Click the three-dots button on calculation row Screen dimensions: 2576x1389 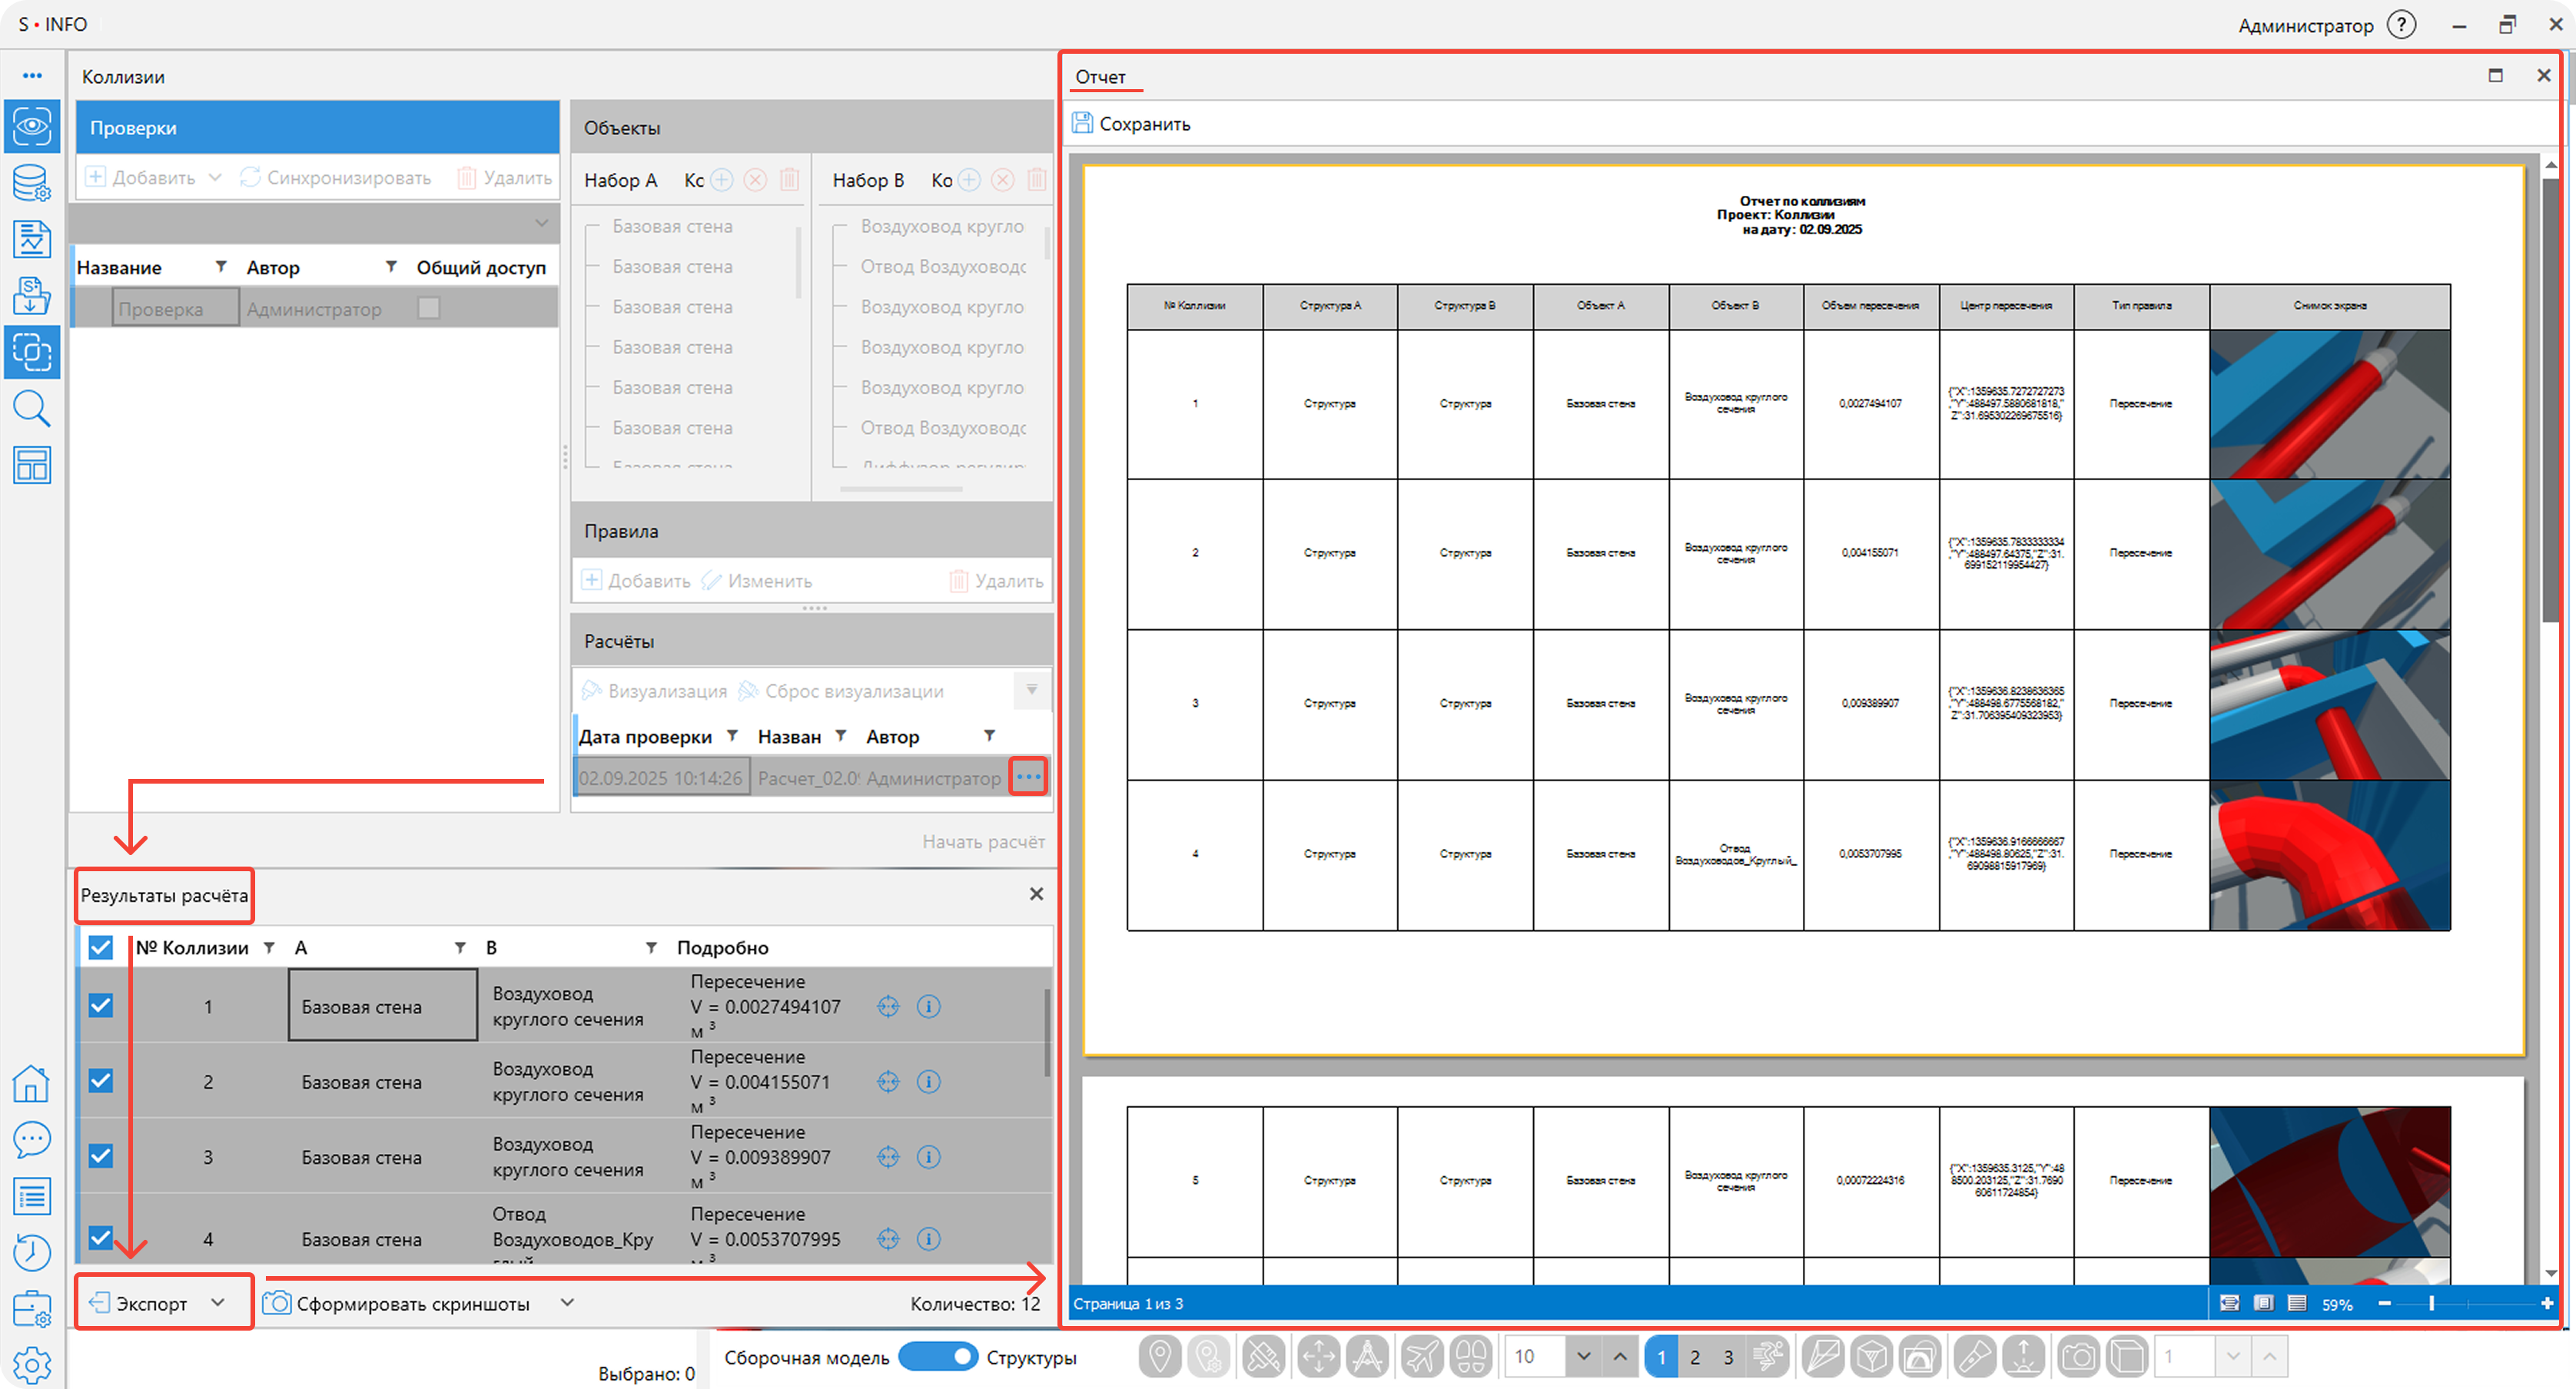pos(1028,777)
